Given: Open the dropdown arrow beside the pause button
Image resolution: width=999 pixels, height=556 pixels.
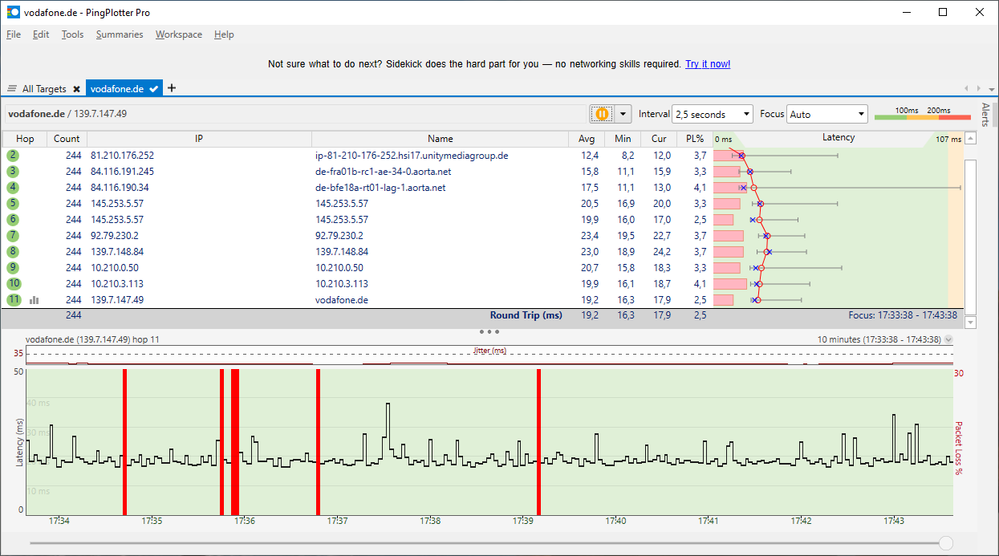Looking at the screenshot, I should (622, 114).
